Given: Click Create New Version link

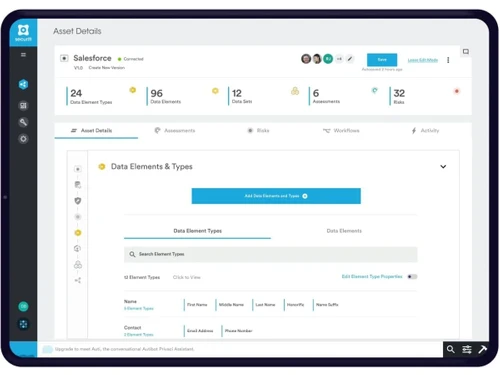Looking at the screenshot, I should [107, 68].
